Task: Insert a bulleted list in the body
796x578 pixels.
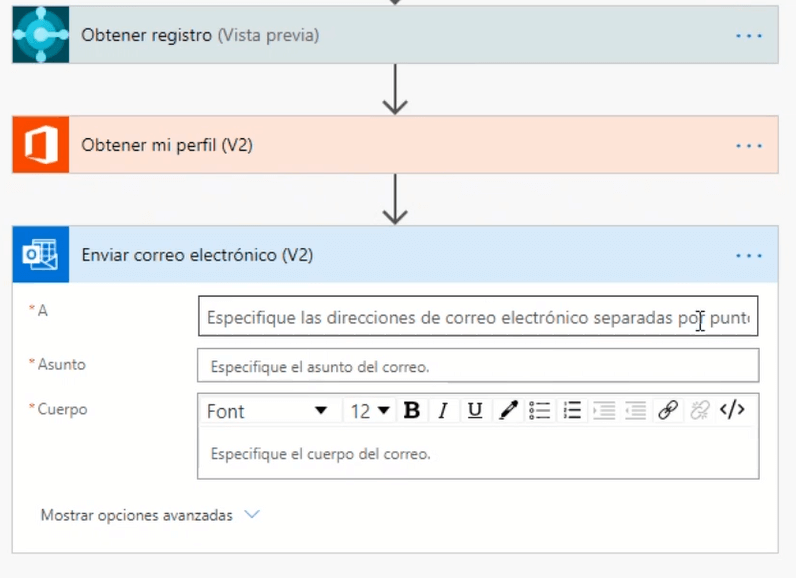Action: (540, 410)
